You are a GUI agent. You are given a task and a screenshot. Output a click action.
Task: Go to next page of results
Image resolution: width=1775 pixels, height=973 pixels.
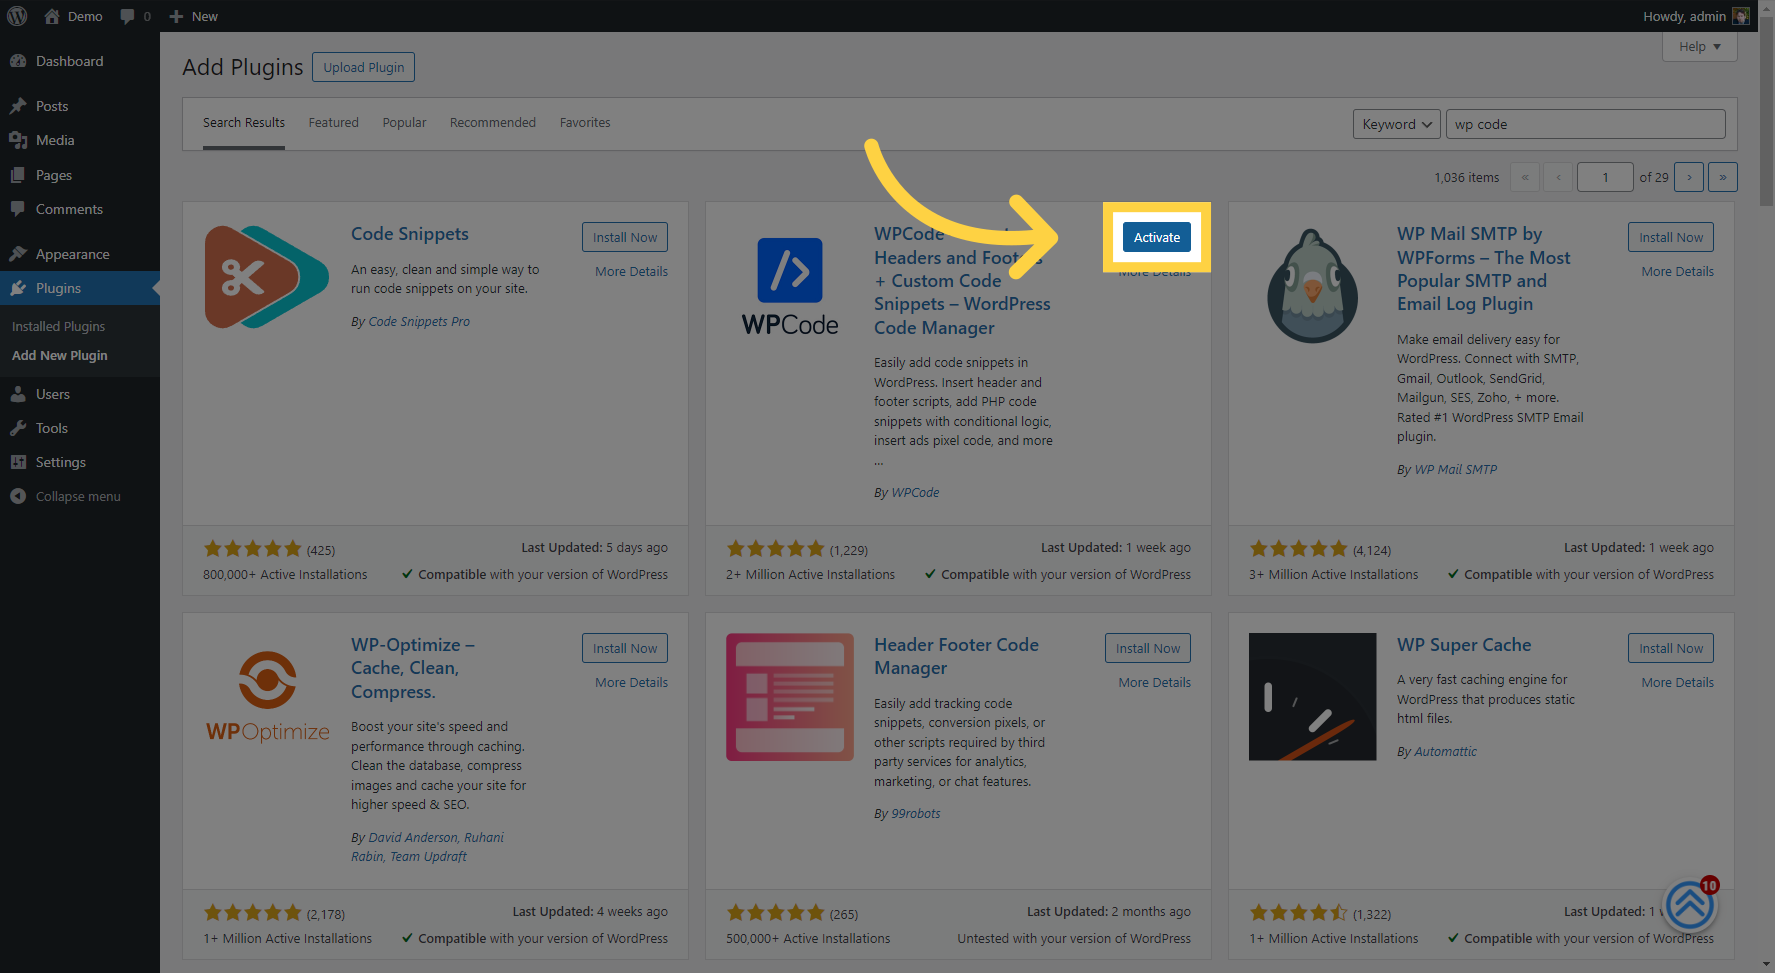(x=1689, y=177)
